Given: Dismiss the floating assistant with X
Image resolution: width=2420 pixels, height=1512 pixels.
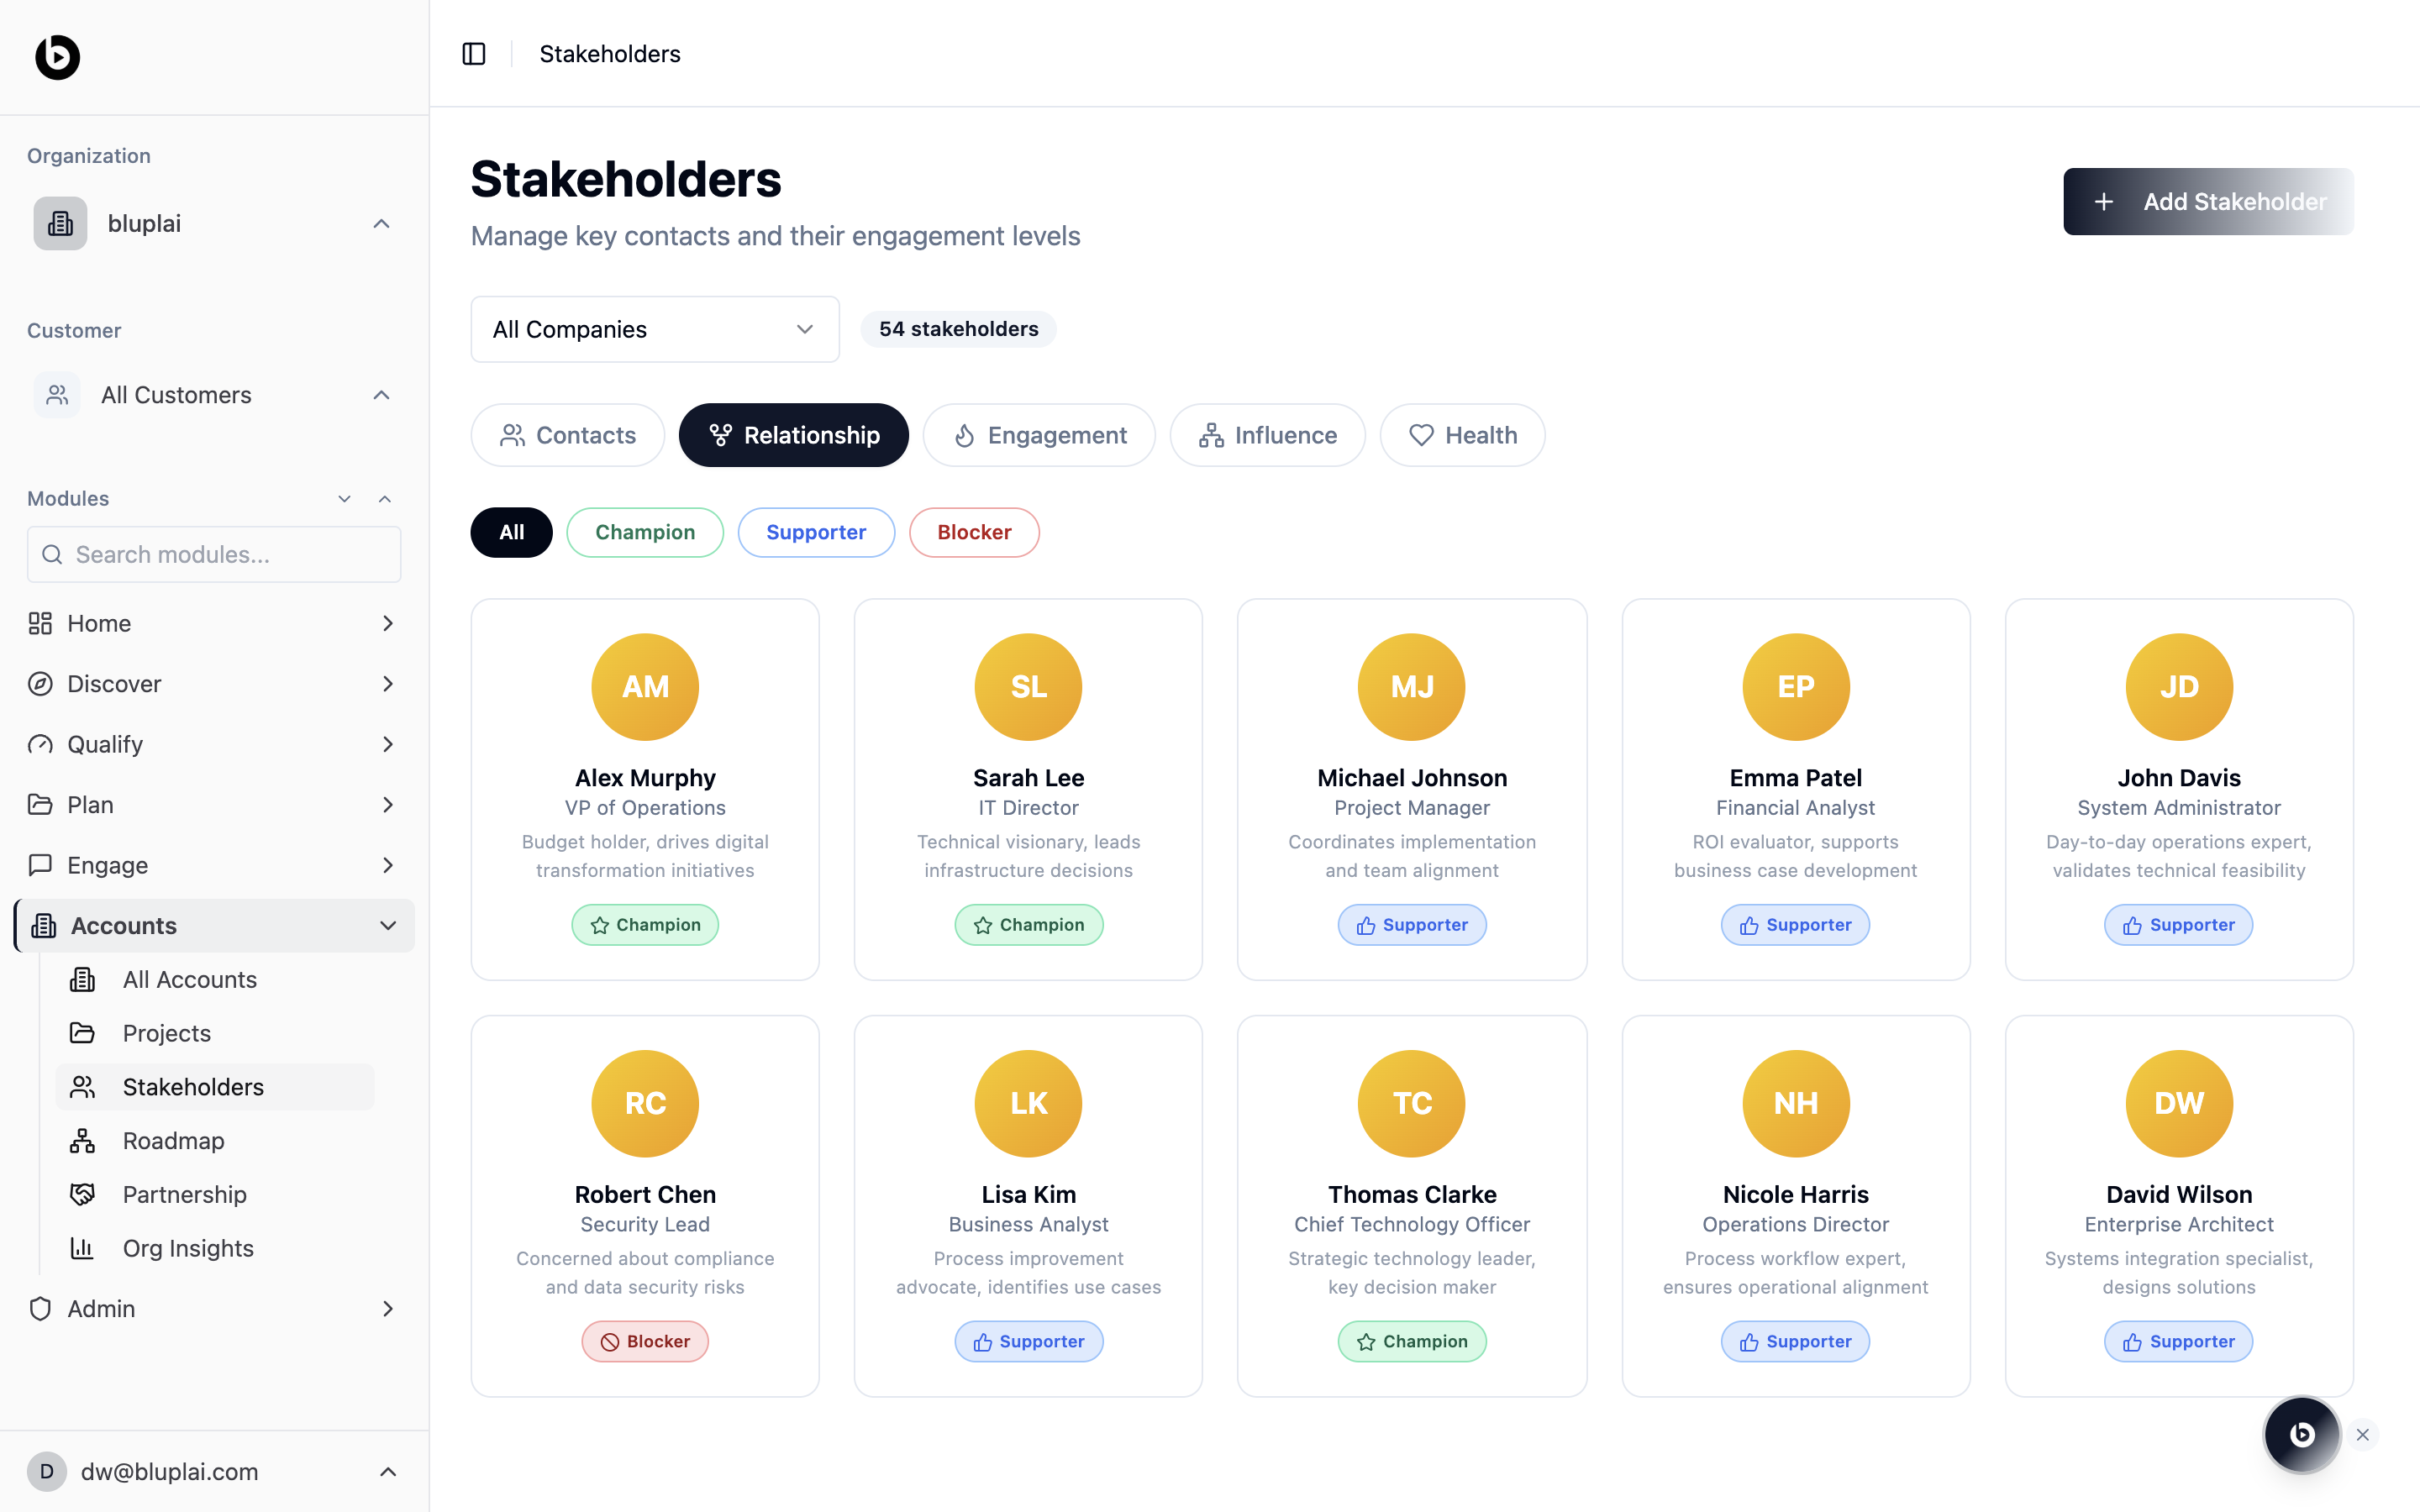Looking at the screenshot, I should 2363,1435.
